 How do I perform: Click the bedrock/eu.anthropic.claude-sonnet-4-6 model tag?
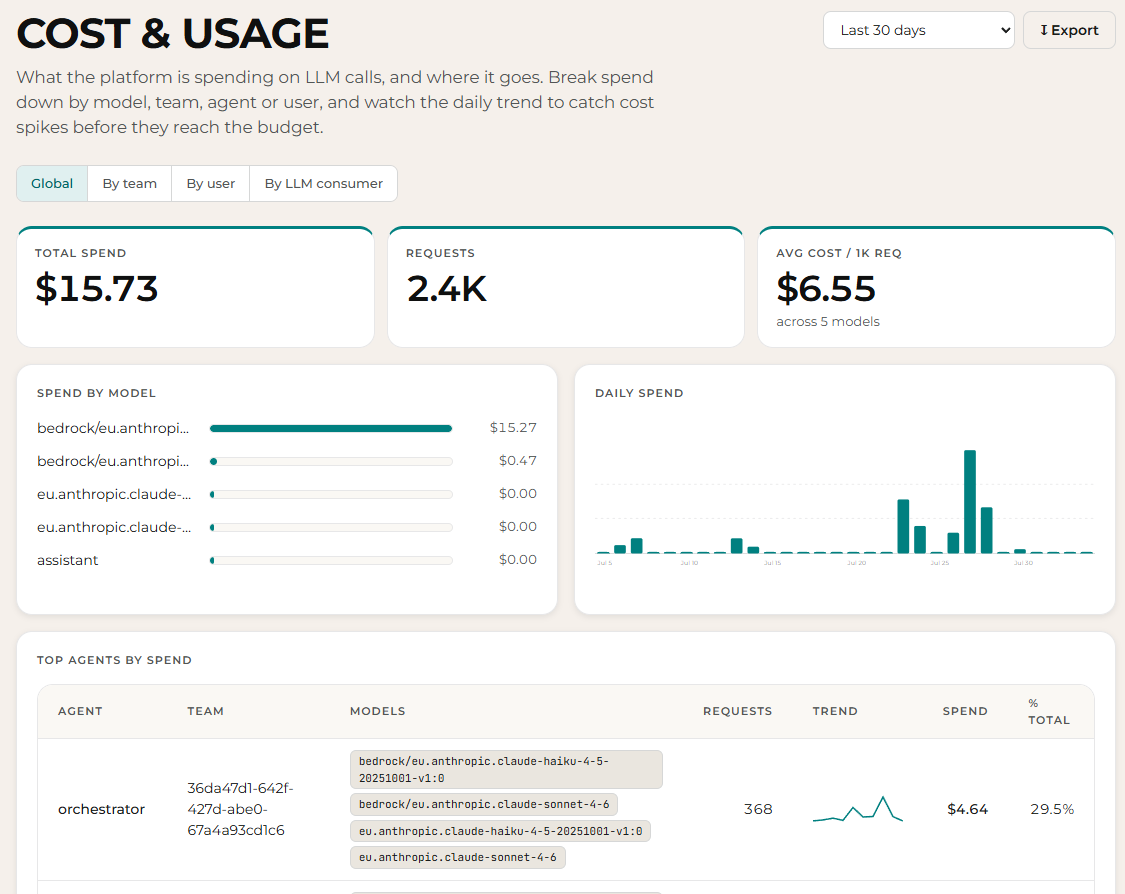pyautogui.click(x=484, y=804)
